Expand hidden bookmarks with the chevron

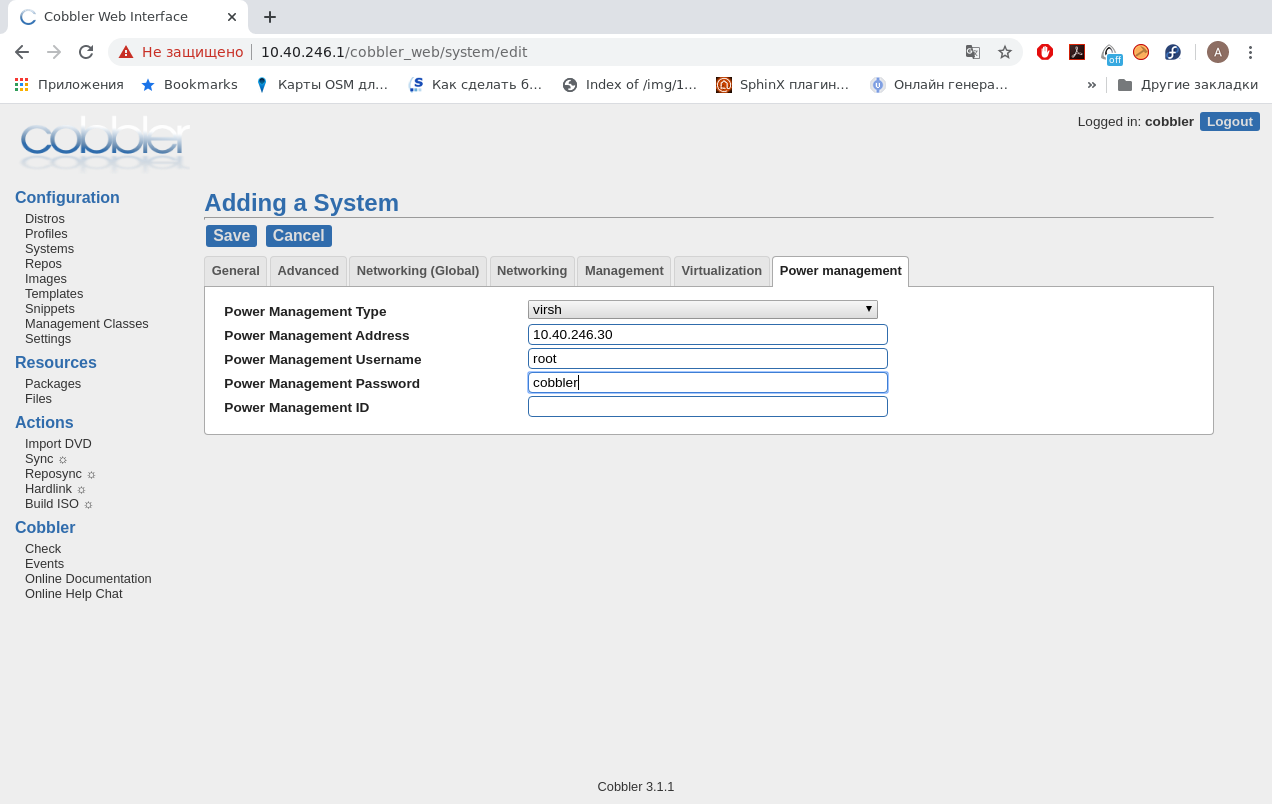1091,85
